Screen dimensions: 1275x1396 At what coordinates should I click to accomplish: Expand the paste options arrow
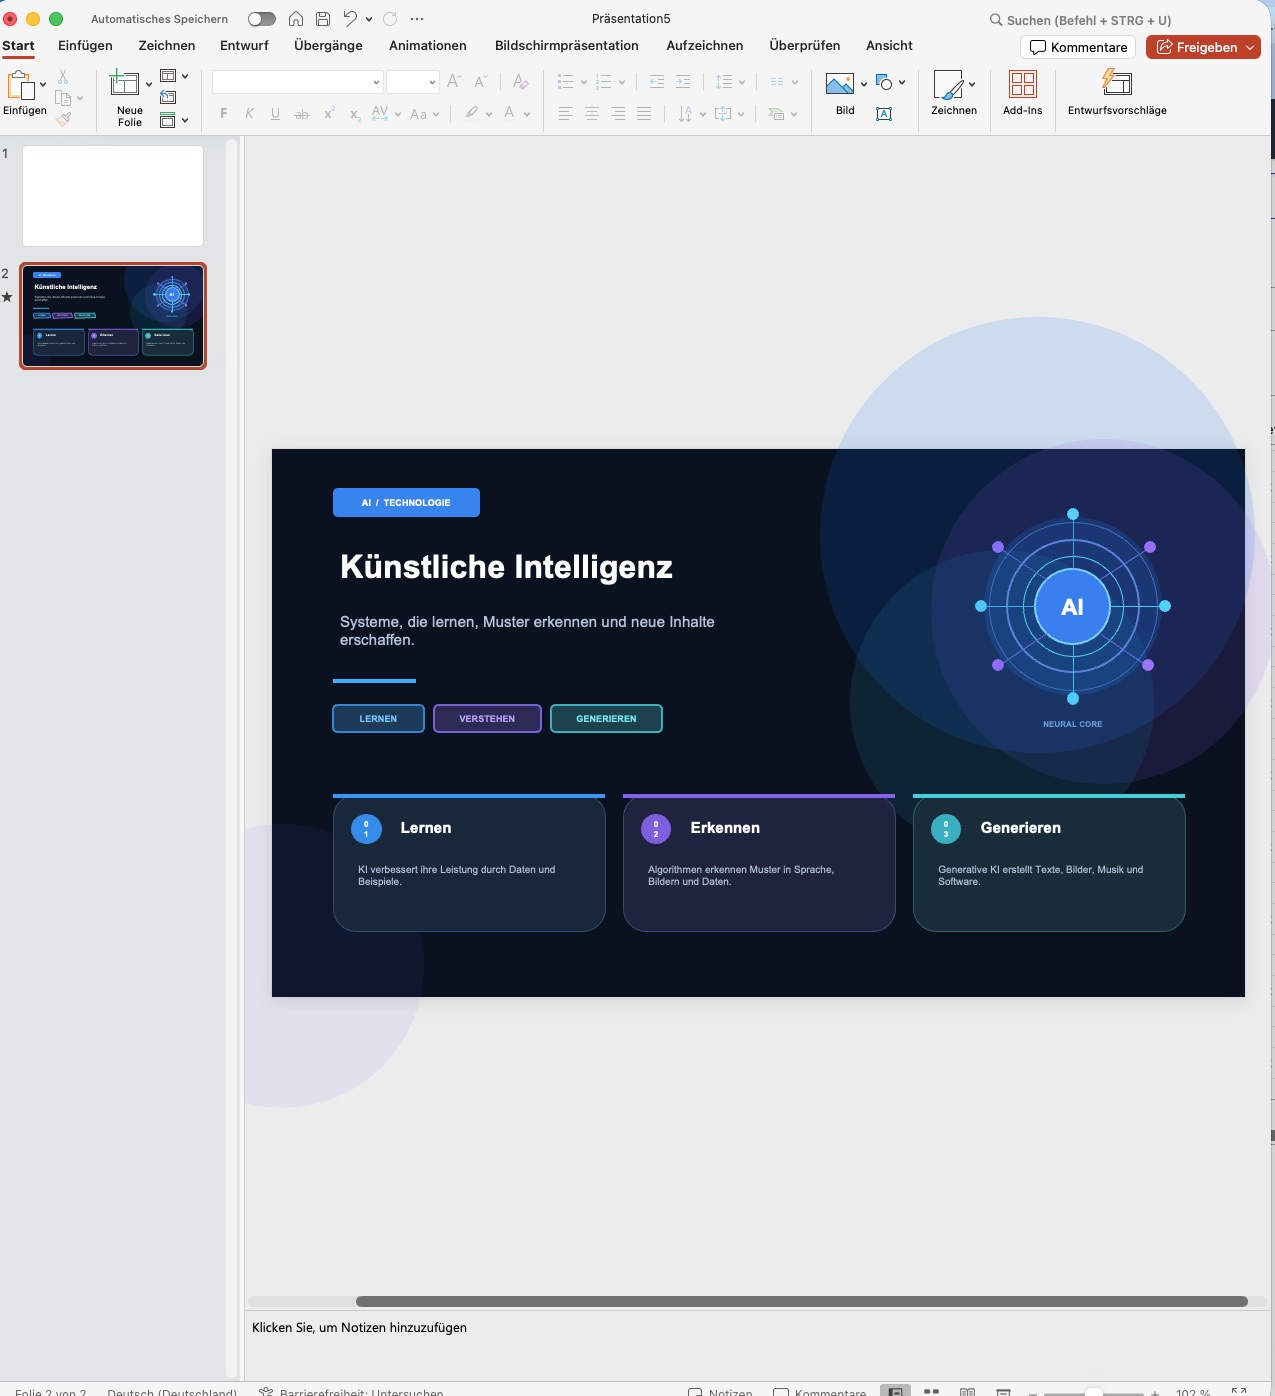[x=43, y=85]
